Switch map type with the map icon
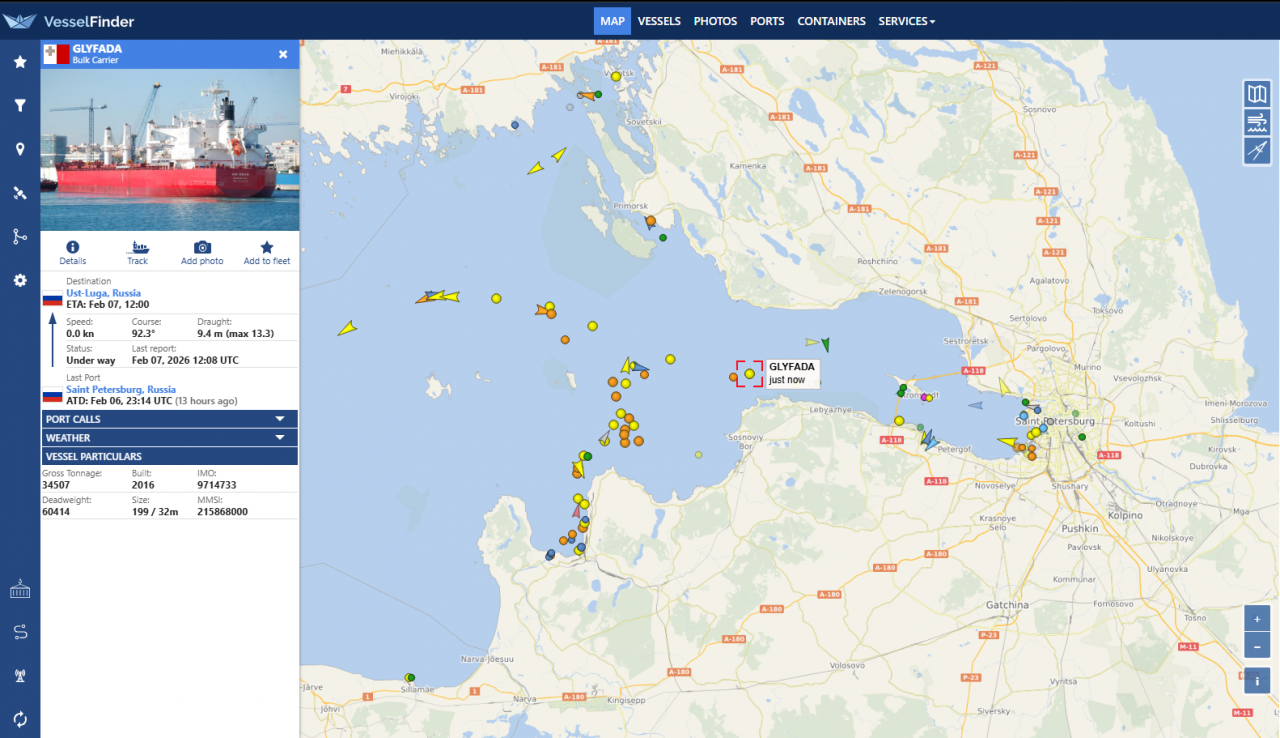Viewport: 1280px width, 738px height. [x=1257, y=95]
